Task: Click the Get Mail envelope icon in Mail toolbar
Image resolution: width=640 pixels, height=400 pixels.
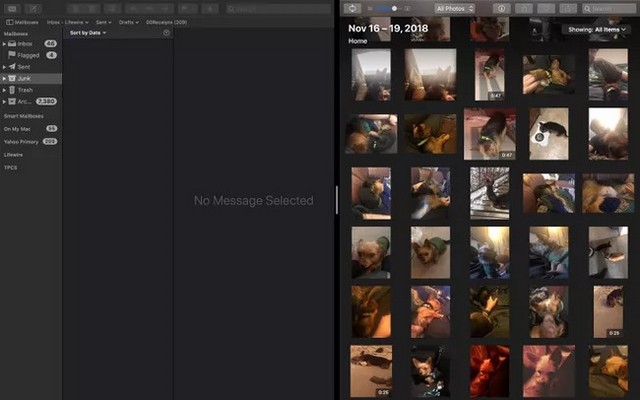Action: [x=12, y=8]
